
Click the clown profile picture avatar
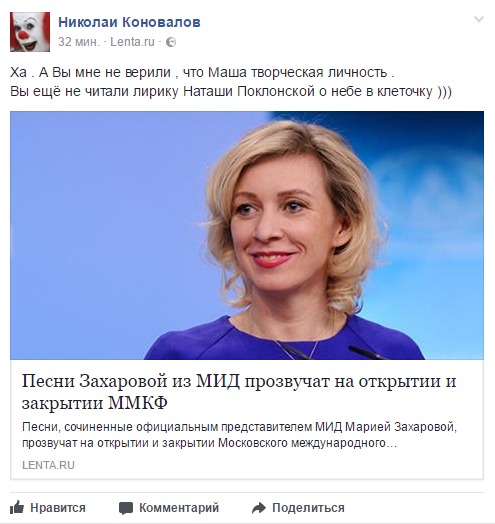[30, 32]
